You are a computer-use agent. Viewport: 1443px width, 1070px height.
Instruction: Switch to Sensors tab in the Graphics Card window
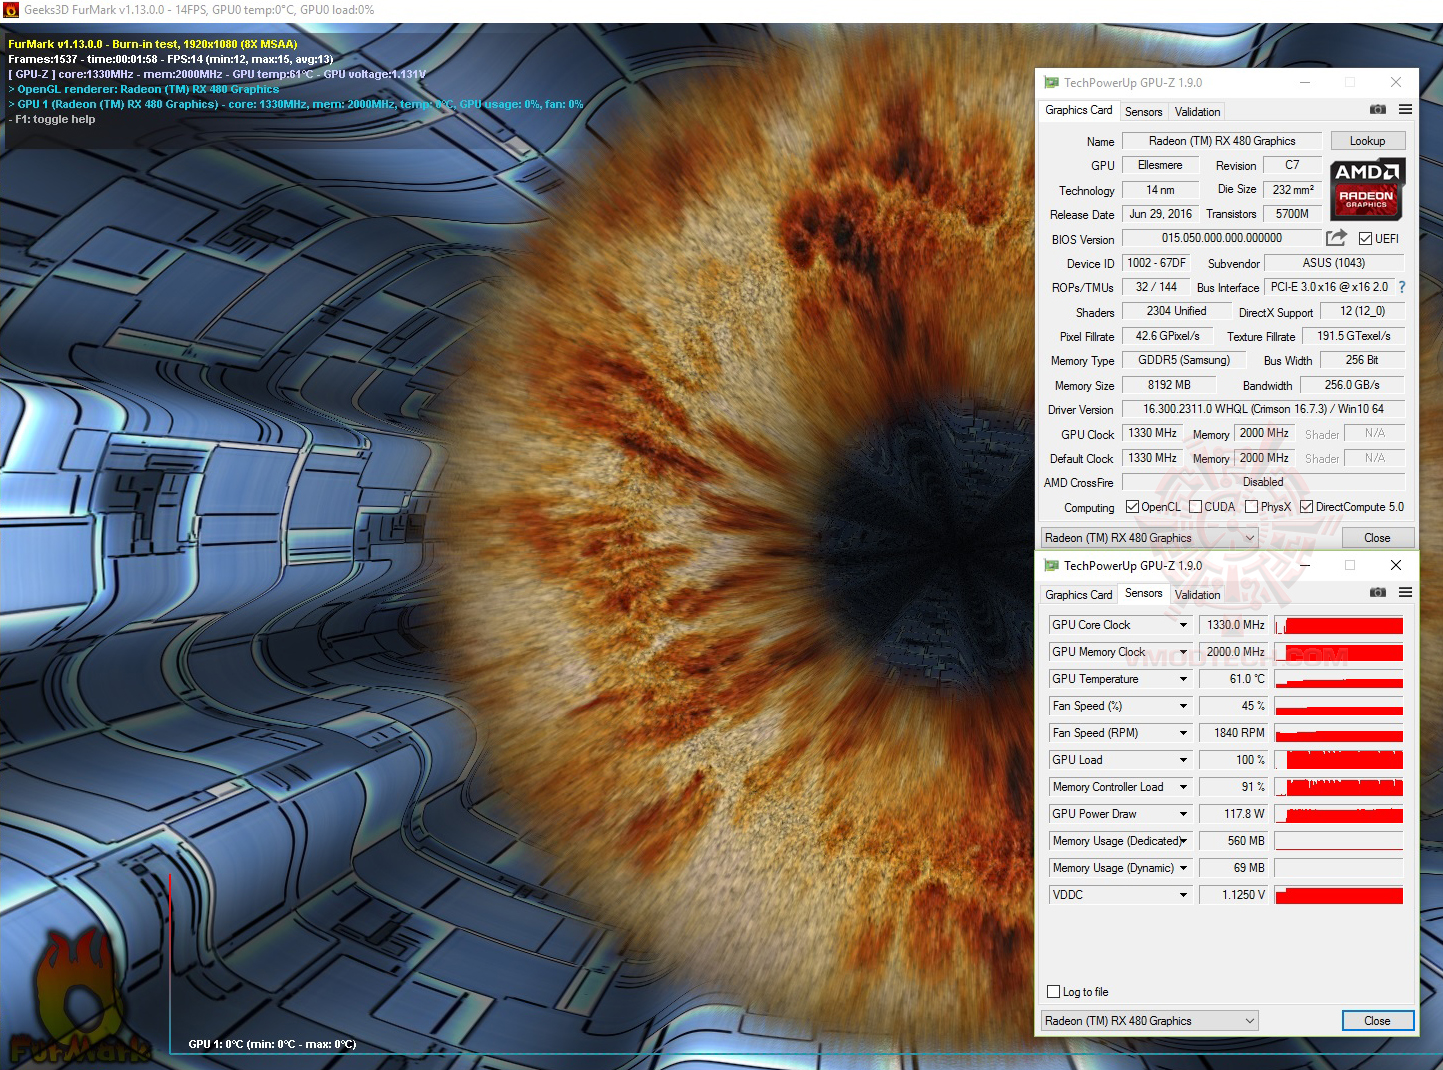[1143, 112]
